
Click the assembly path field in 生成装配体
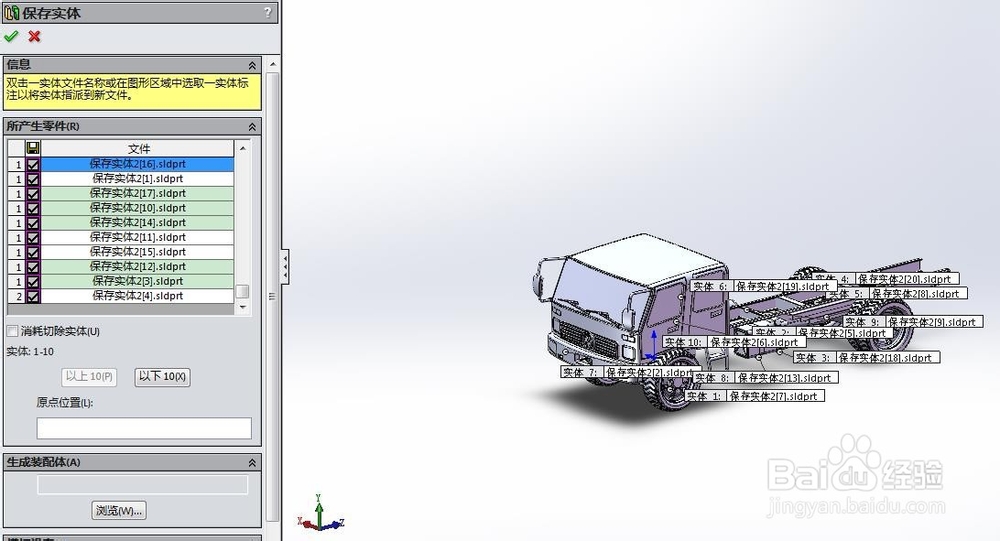tap(142, 485)
